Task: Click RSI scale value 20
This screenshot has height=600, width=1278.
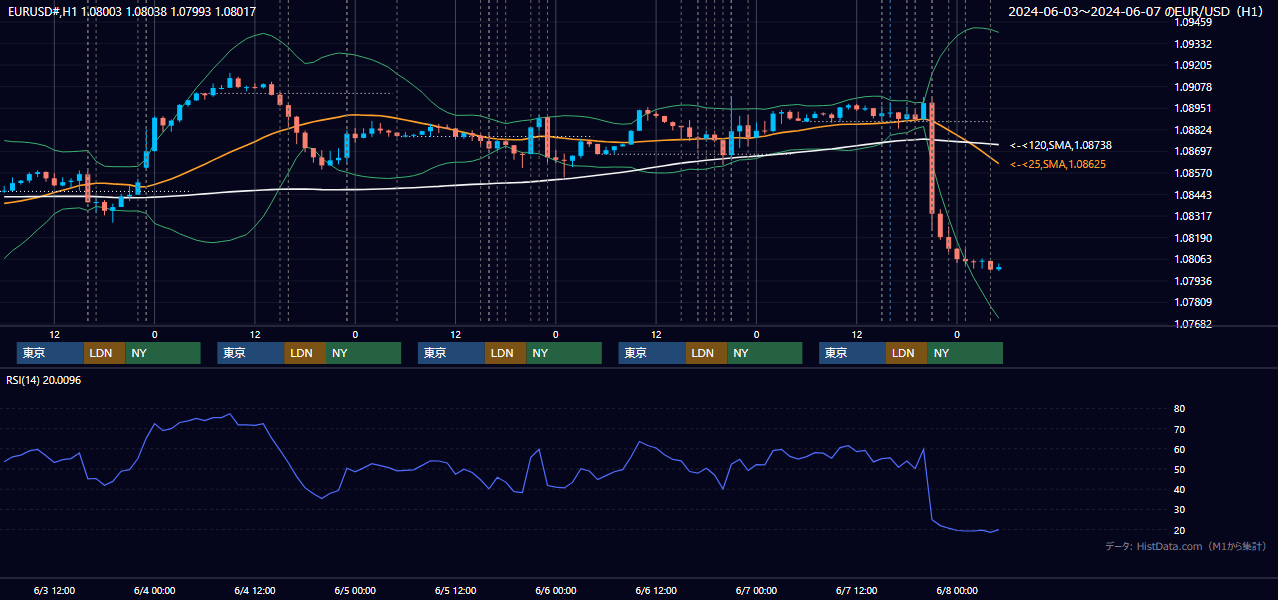Action: tap(1179, 530)
